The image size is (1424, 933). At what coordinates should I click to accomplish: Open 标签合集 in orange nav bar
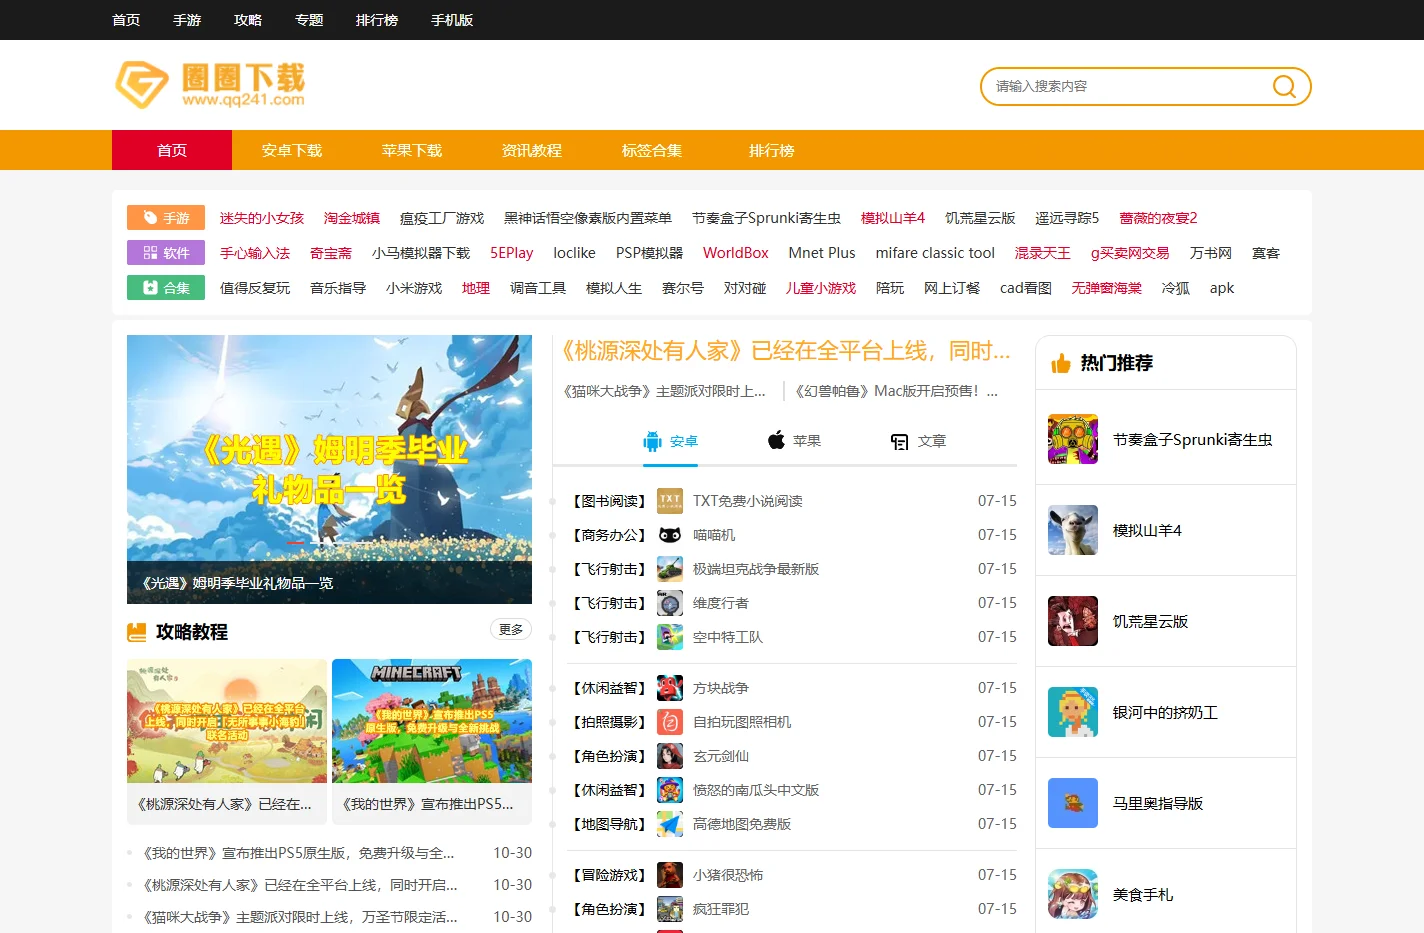(652, 150)
